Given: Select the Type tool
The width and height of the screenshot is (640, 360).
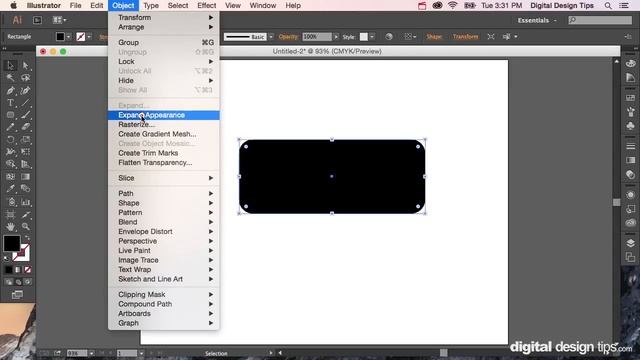Looking at the screenshot, I should [10, 103].
